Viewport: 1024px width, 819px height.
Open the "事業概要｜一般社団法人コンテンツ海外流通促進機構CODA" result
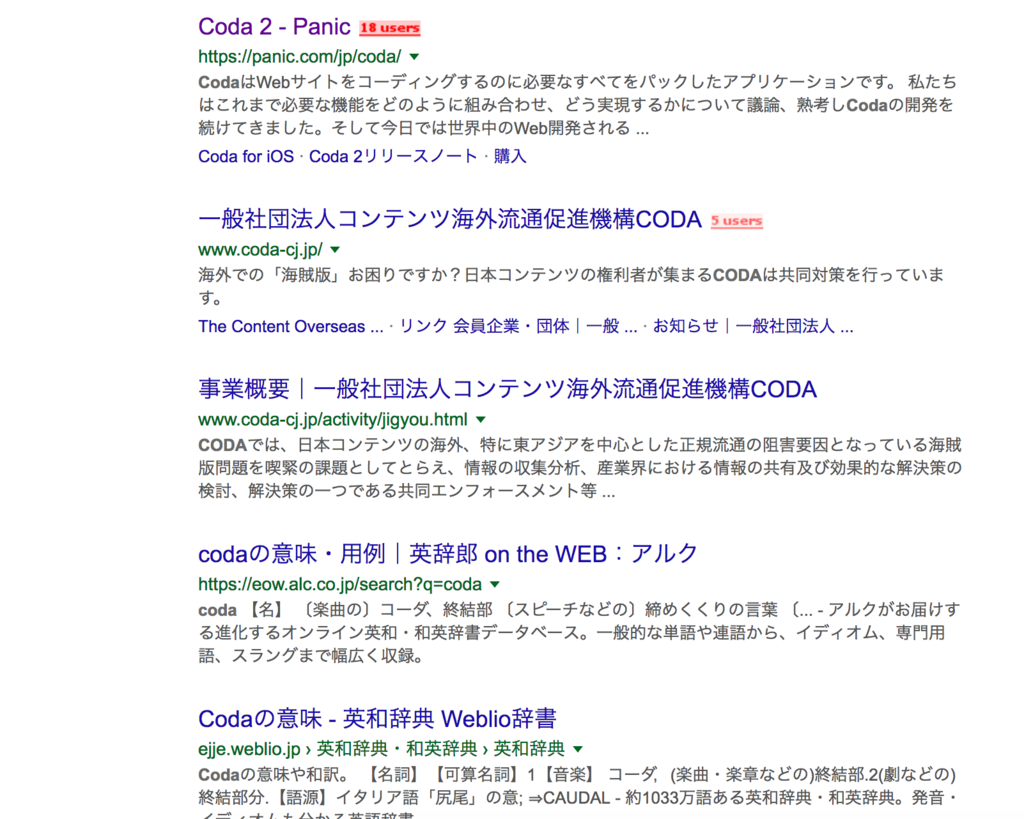click(507, 389)
